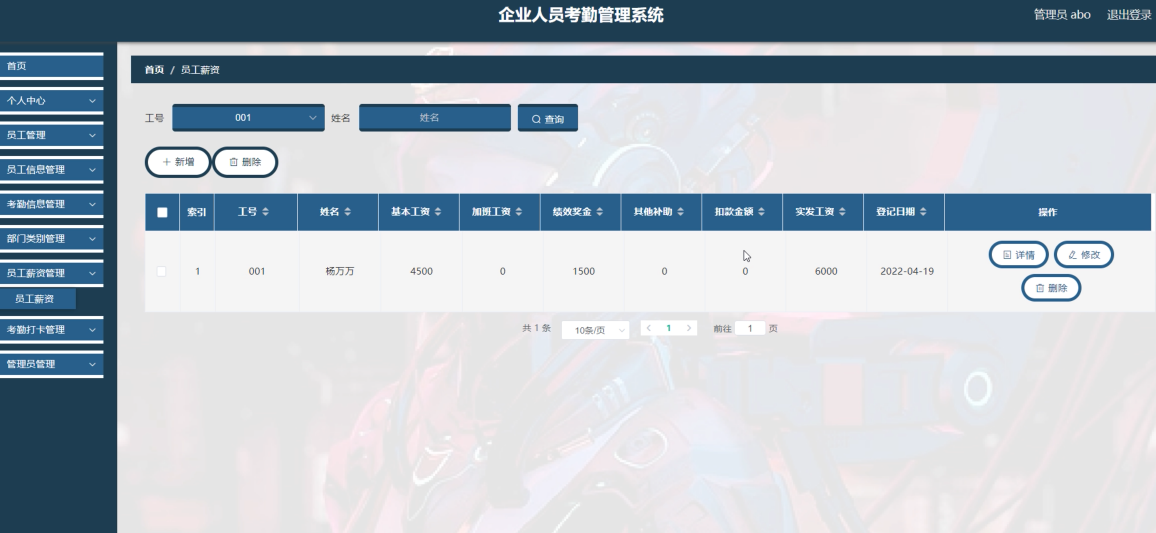Click the 详情 button for 杨万万
Screen dimensions: 1156x533
coord(1018,255)
